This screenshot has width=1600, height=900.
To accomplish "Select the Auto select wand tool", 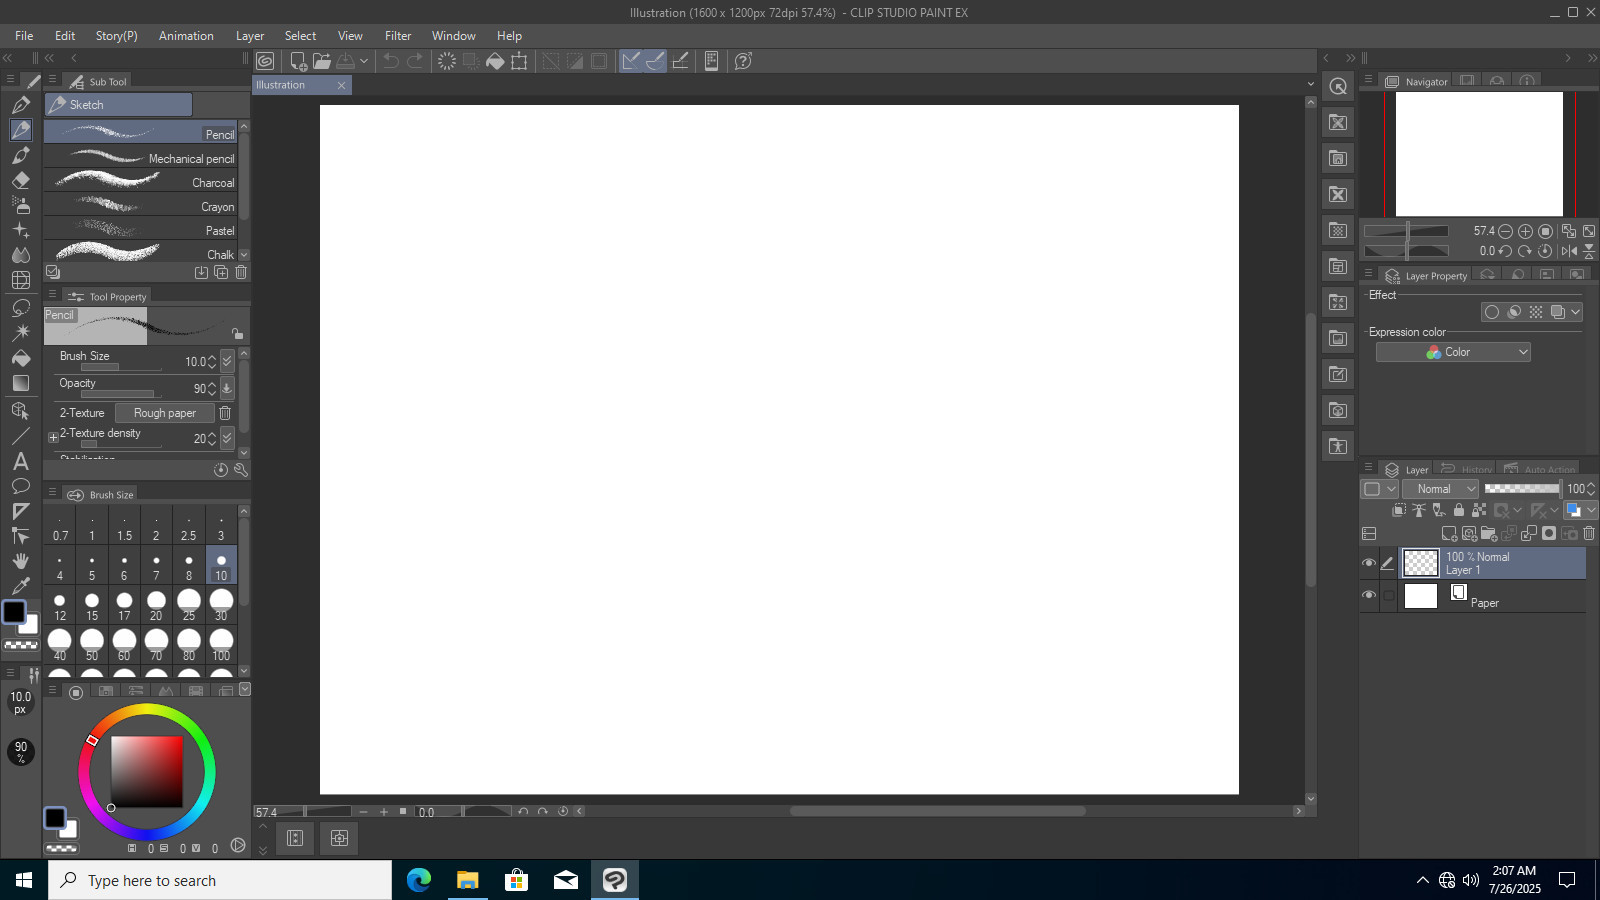I will [21, 332].
